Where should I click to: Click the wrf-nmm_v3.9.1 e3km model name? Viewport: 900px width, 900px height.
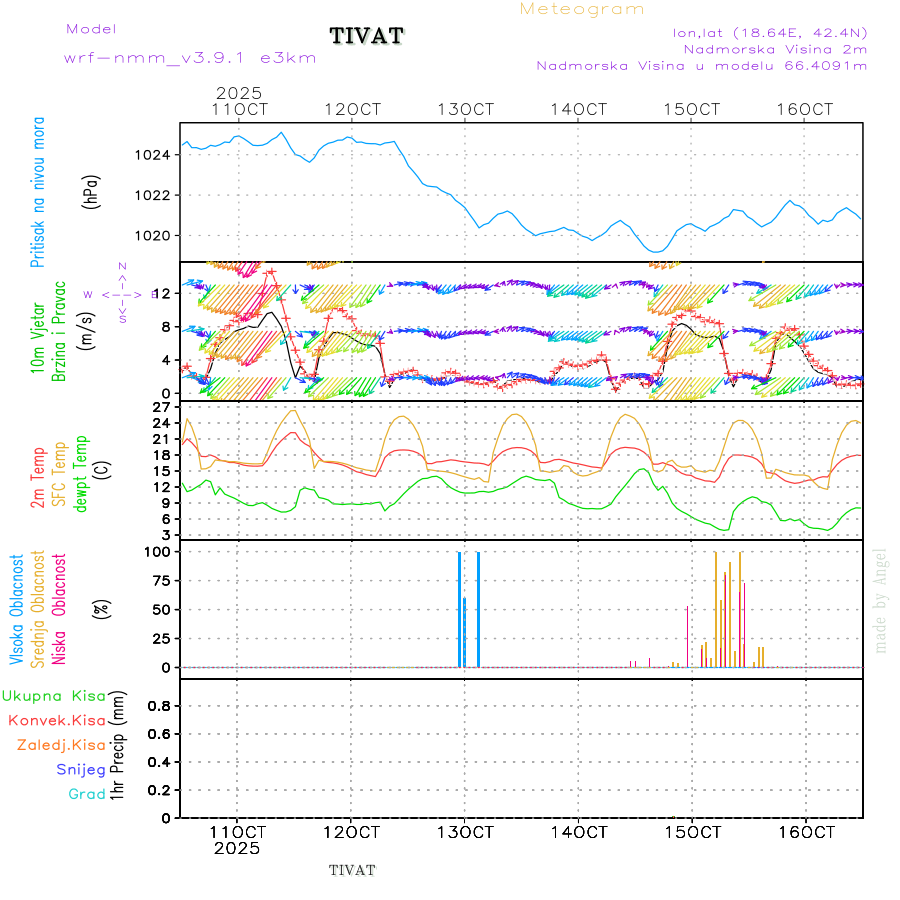coord(190,58)
